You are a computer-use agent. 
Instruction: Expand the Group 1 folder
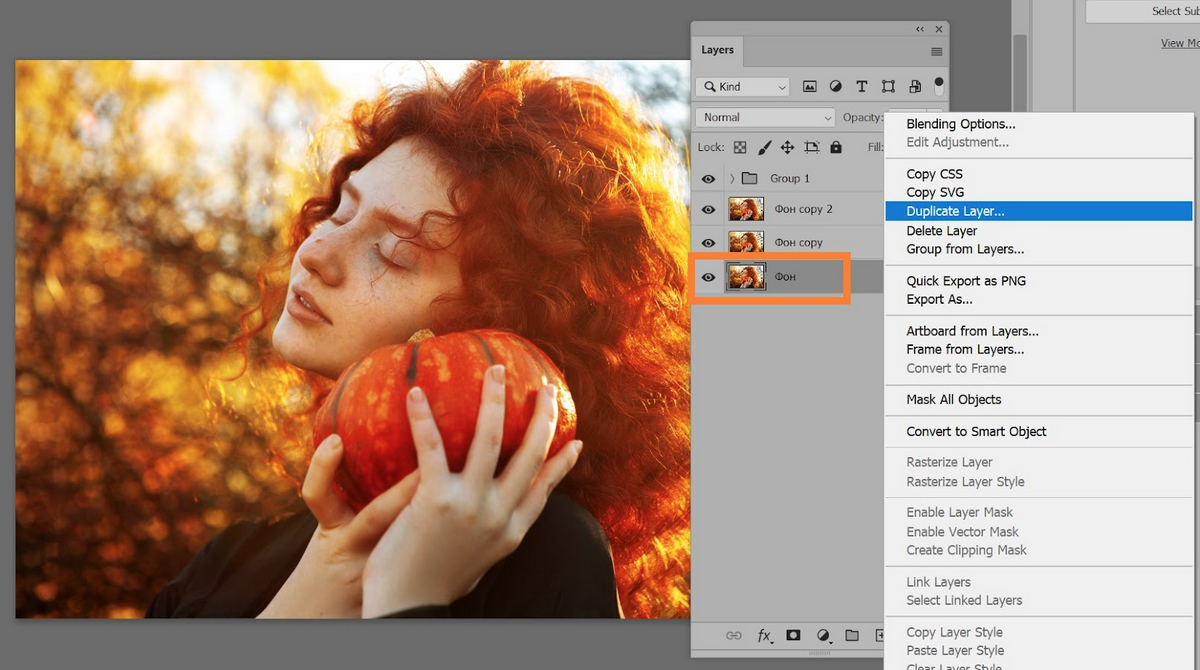[x=733, y=178]
